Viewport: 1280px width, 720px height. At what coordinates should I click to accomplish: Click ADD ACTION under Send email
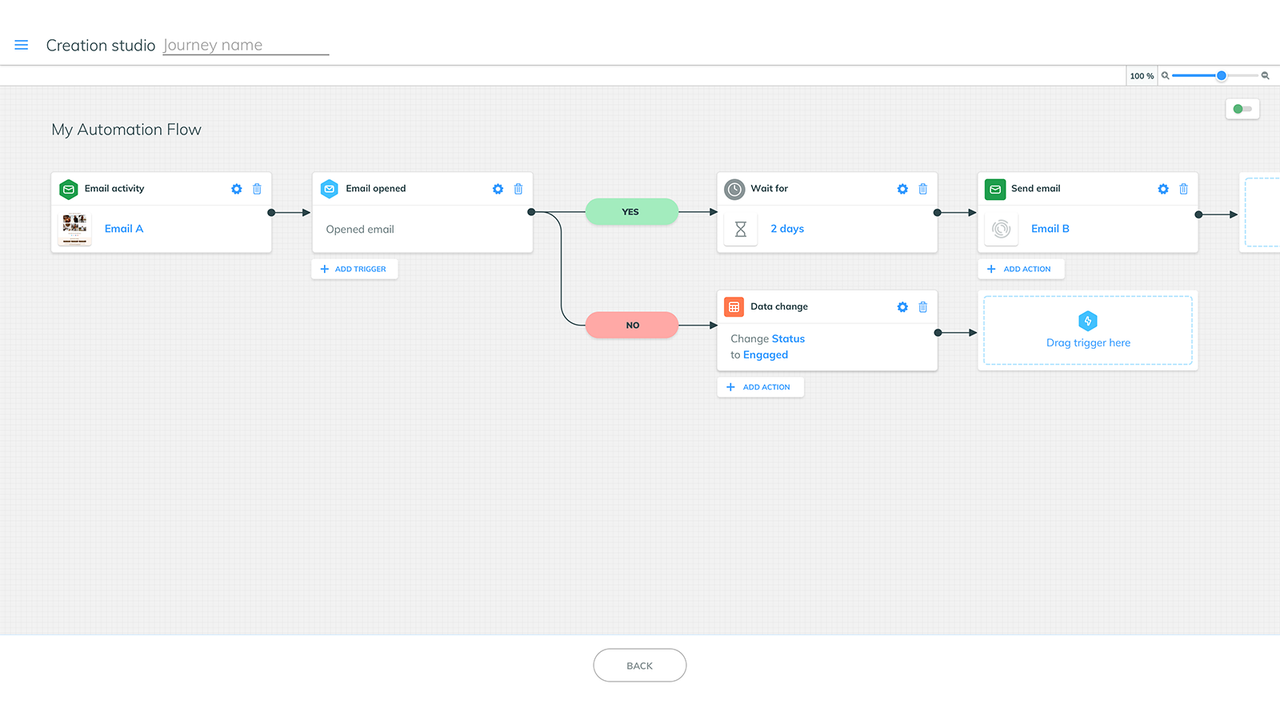(x=1021, y=268)
